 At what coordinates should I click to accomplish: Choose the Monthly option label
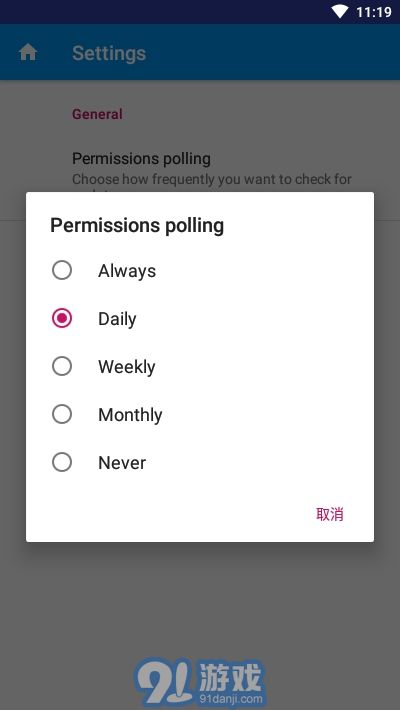[130, 414]
